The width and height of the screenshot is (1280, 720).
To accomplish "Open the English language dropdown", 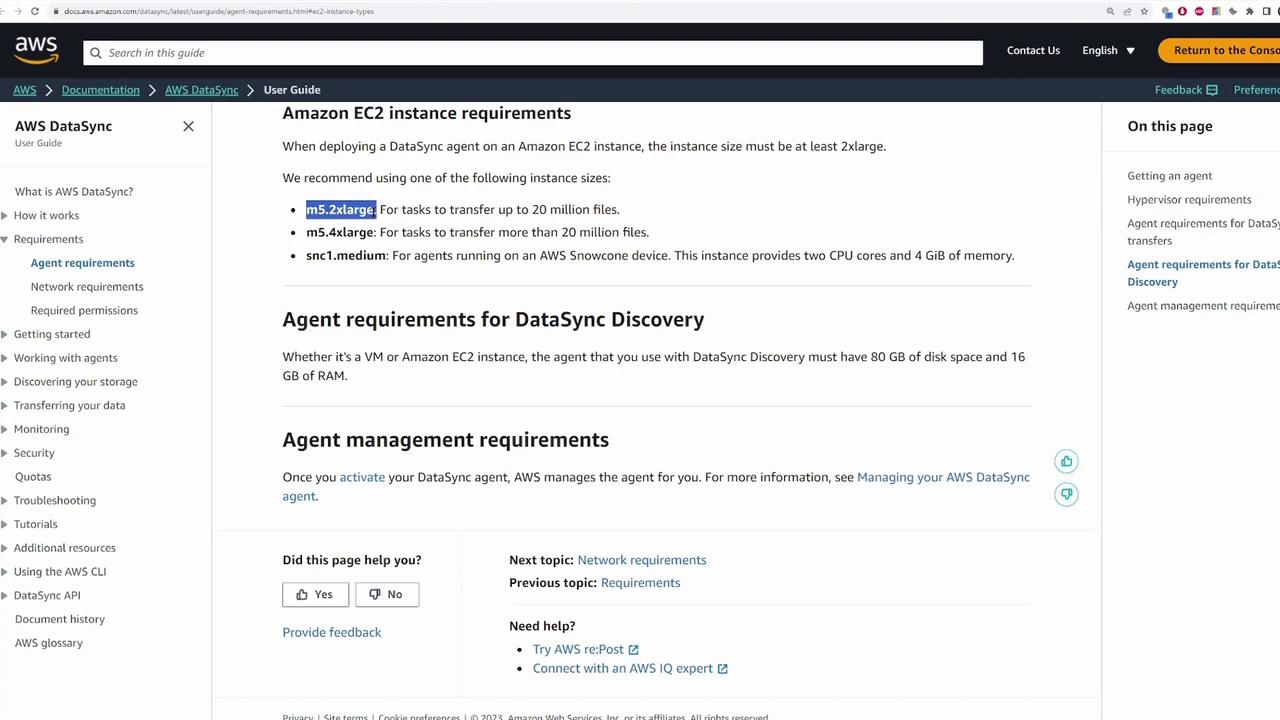I will pos(1108,50).
